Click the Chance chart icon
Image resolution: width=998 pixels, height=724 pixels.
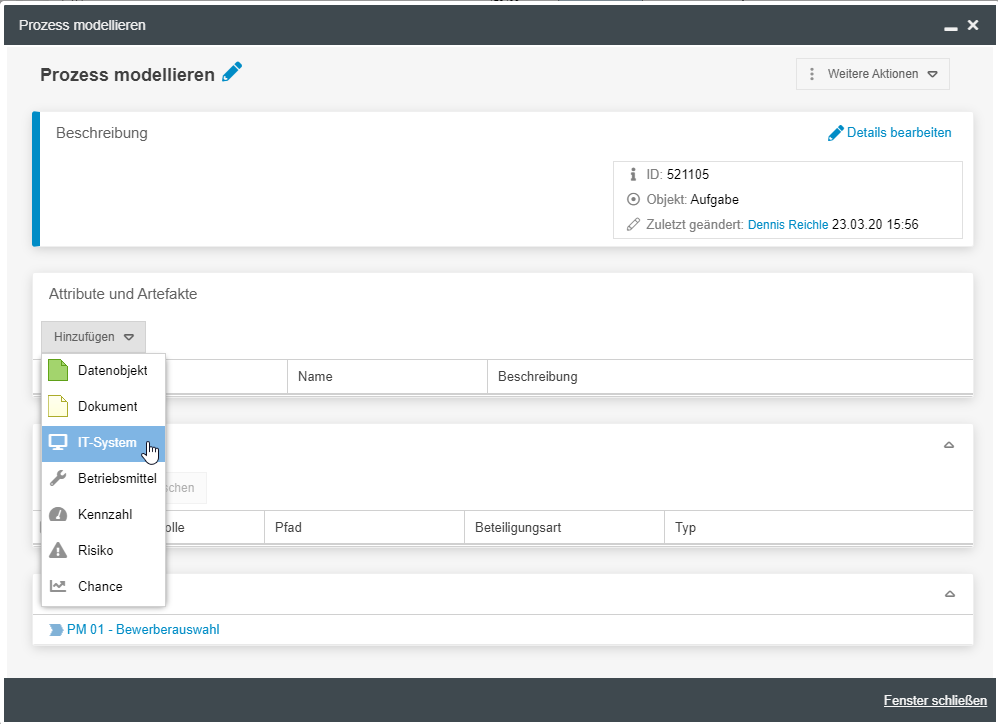[x=58, y=587]
